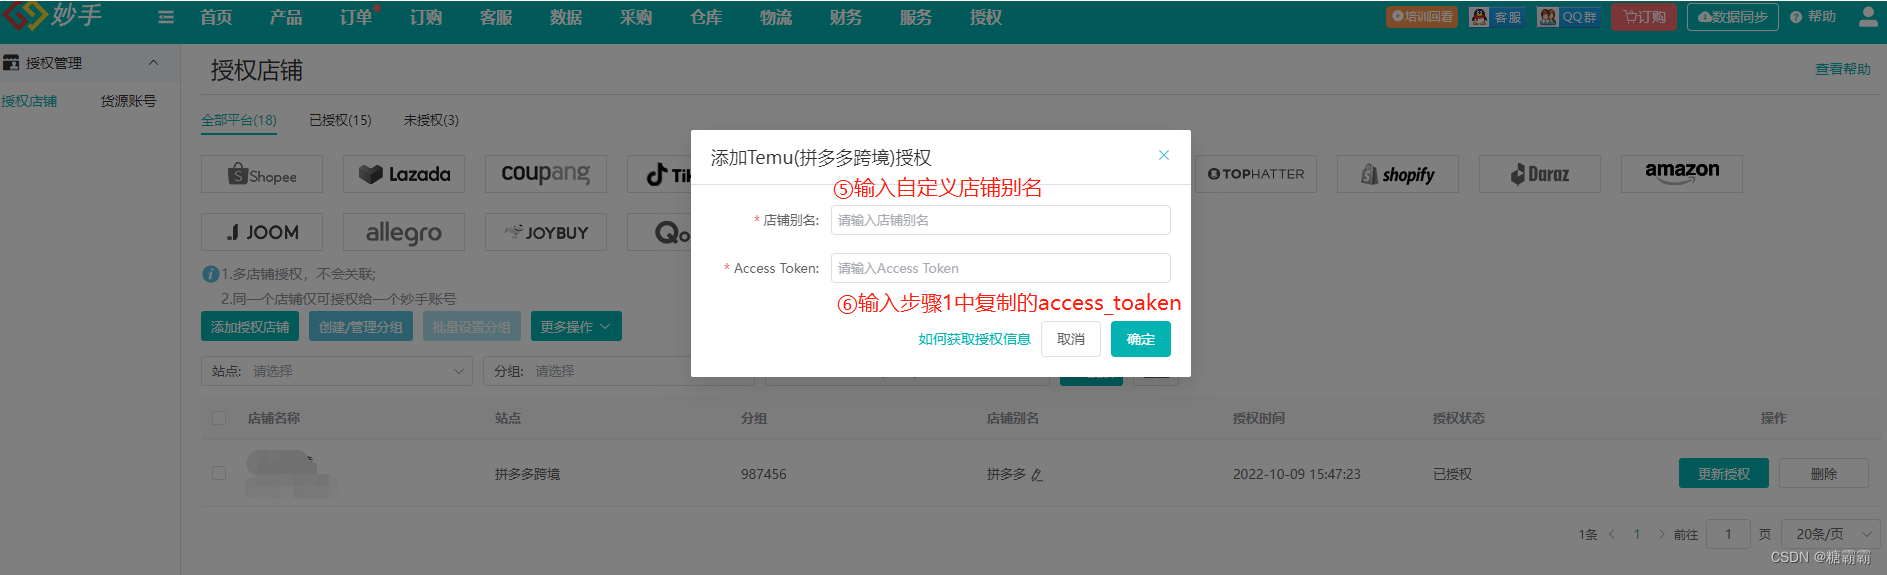Open the 授权 menu

tap(986, 17)
